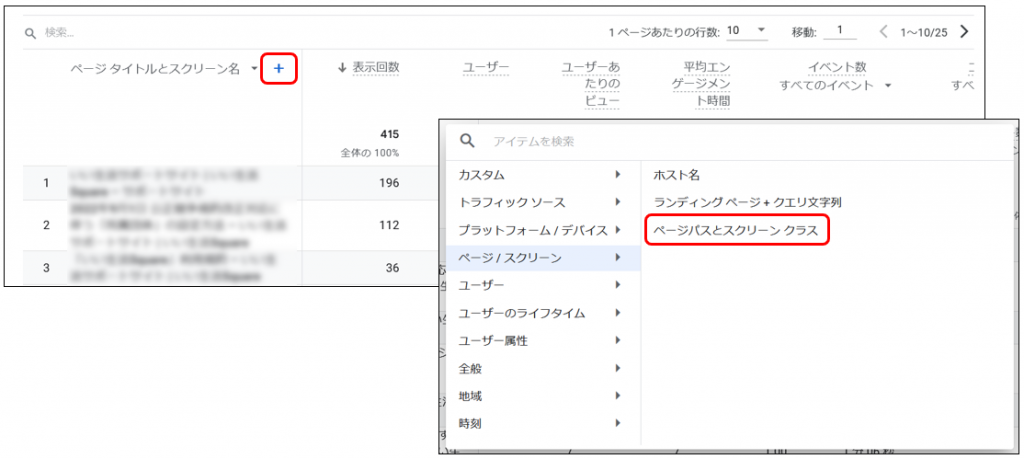Image resolution: width=1024 pixels, height=459 pixels.
Task: Click value 112 in row 2
Action: (x=389, y=225)
